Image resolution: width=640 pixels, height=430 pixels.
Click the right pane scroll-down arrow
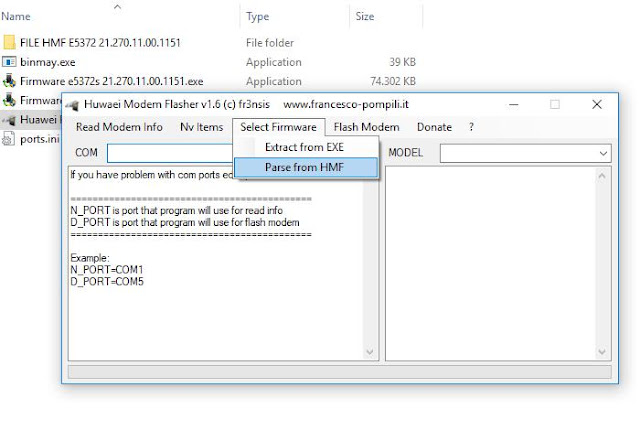pyautogui.click(x=602, y=352)
